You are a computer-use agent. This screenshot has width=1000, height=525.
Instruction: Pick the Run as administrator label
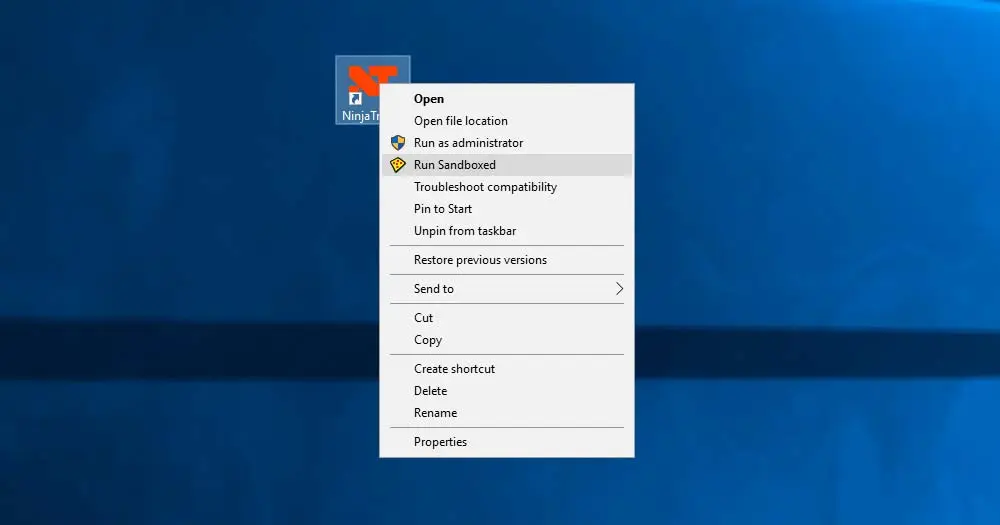[x=468, y=143]
